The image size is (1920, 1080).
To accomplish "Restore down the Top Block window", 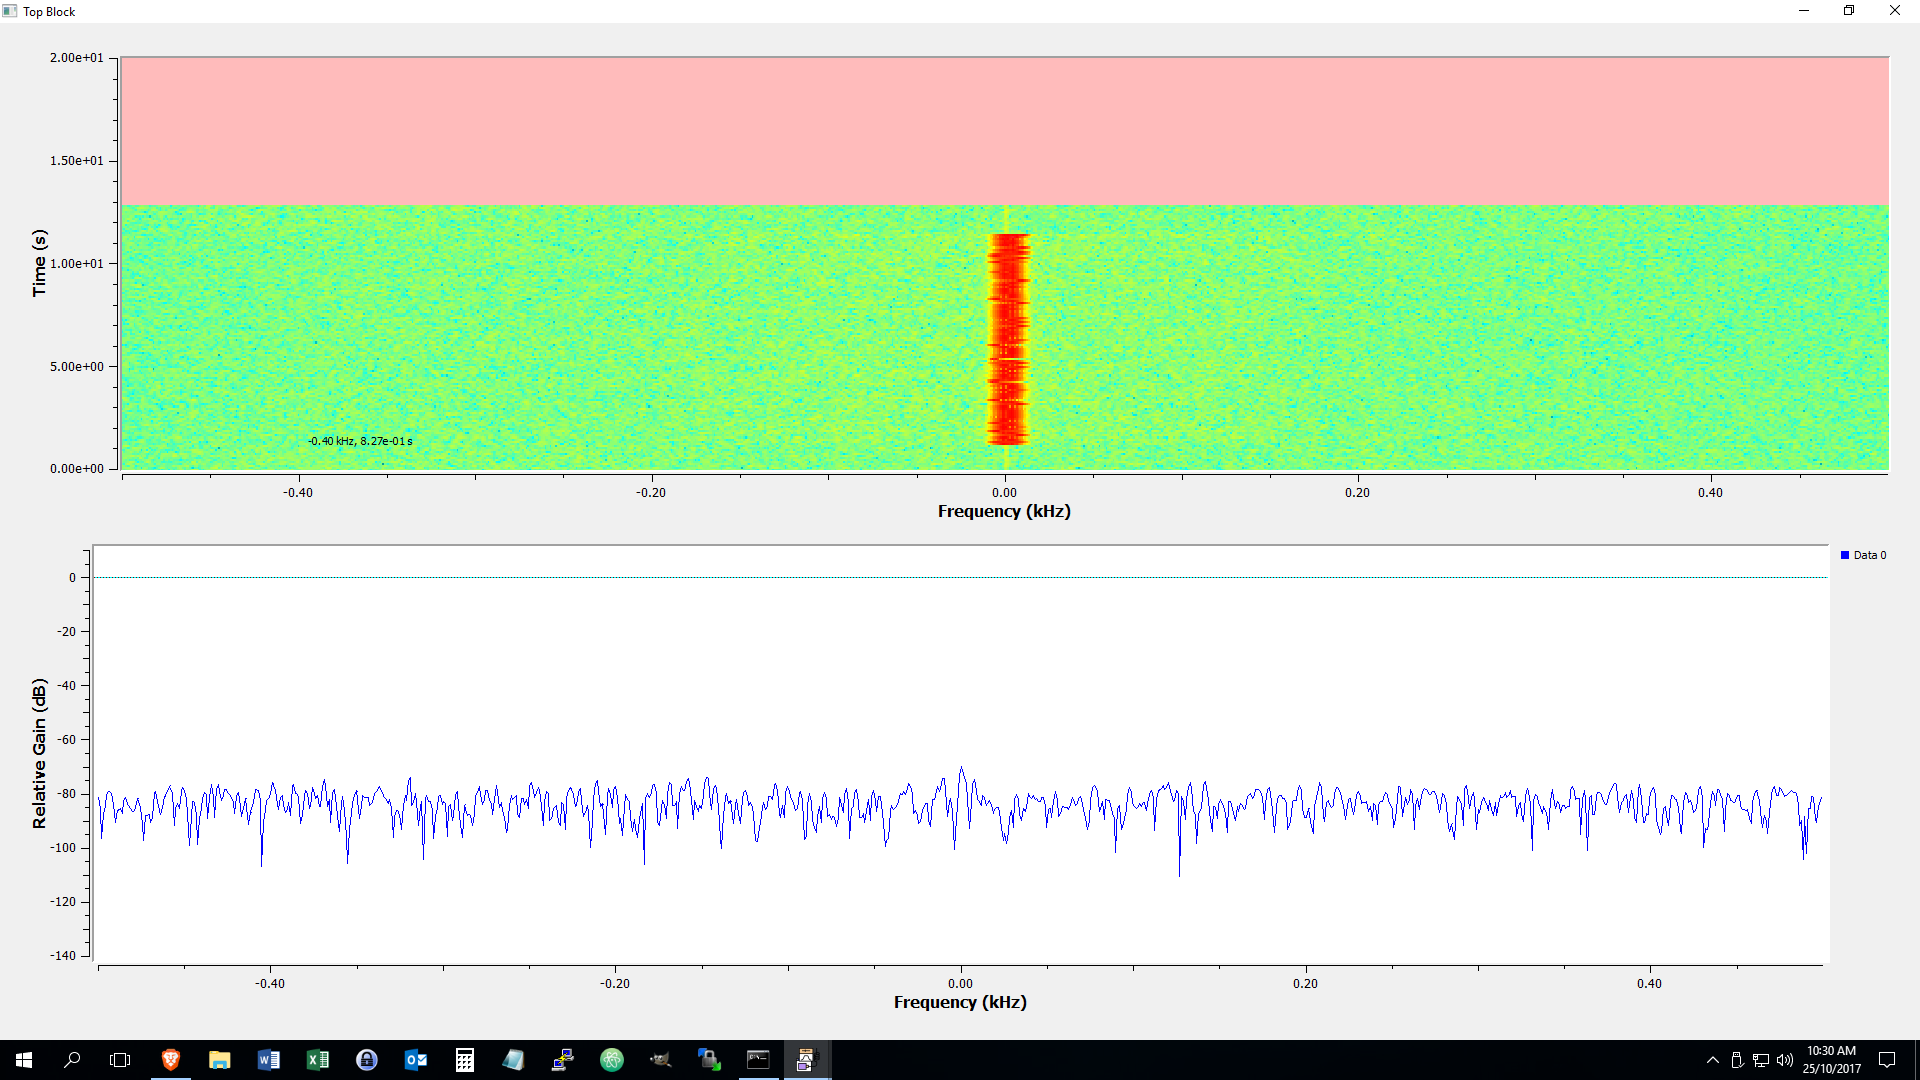I will coord(1849,11).
